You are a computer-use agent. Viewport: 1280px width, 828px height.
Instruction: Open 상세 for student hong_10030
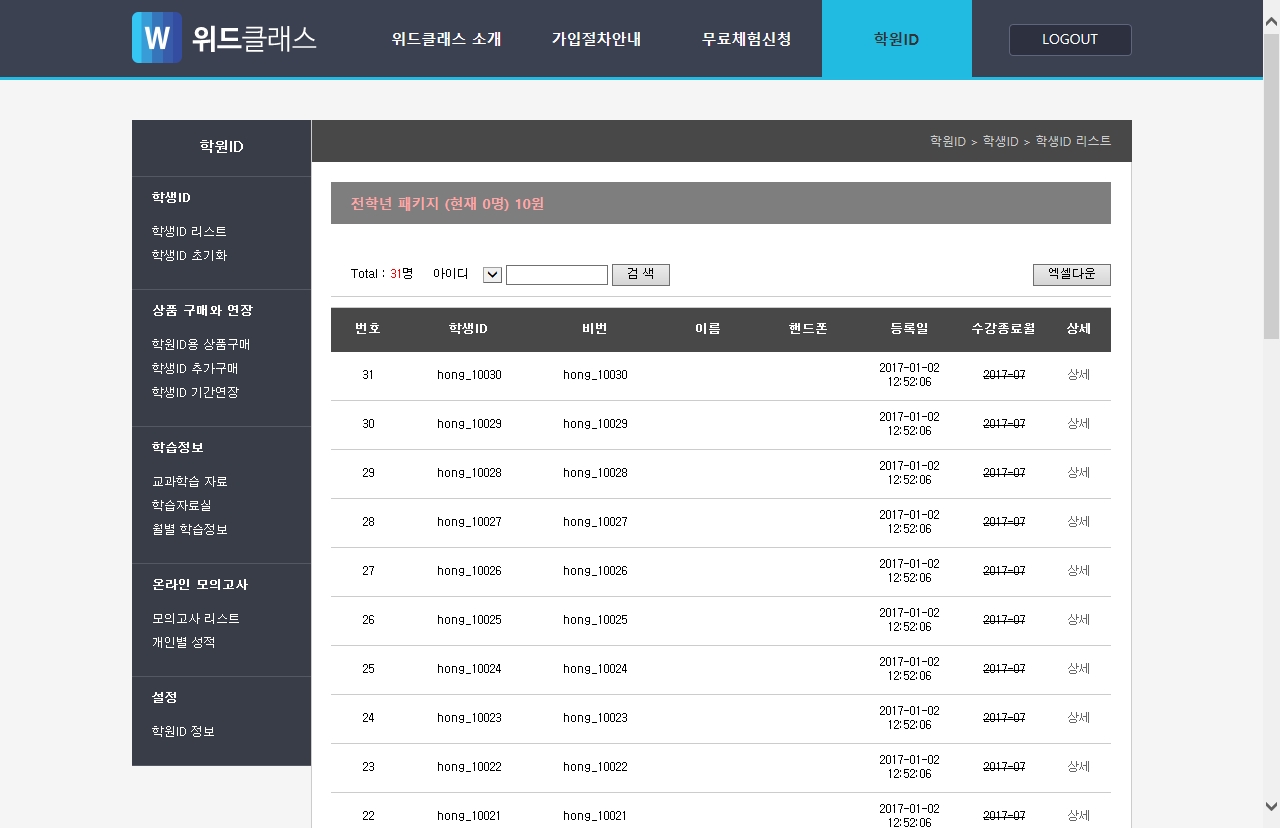[x=1078, y=375]
